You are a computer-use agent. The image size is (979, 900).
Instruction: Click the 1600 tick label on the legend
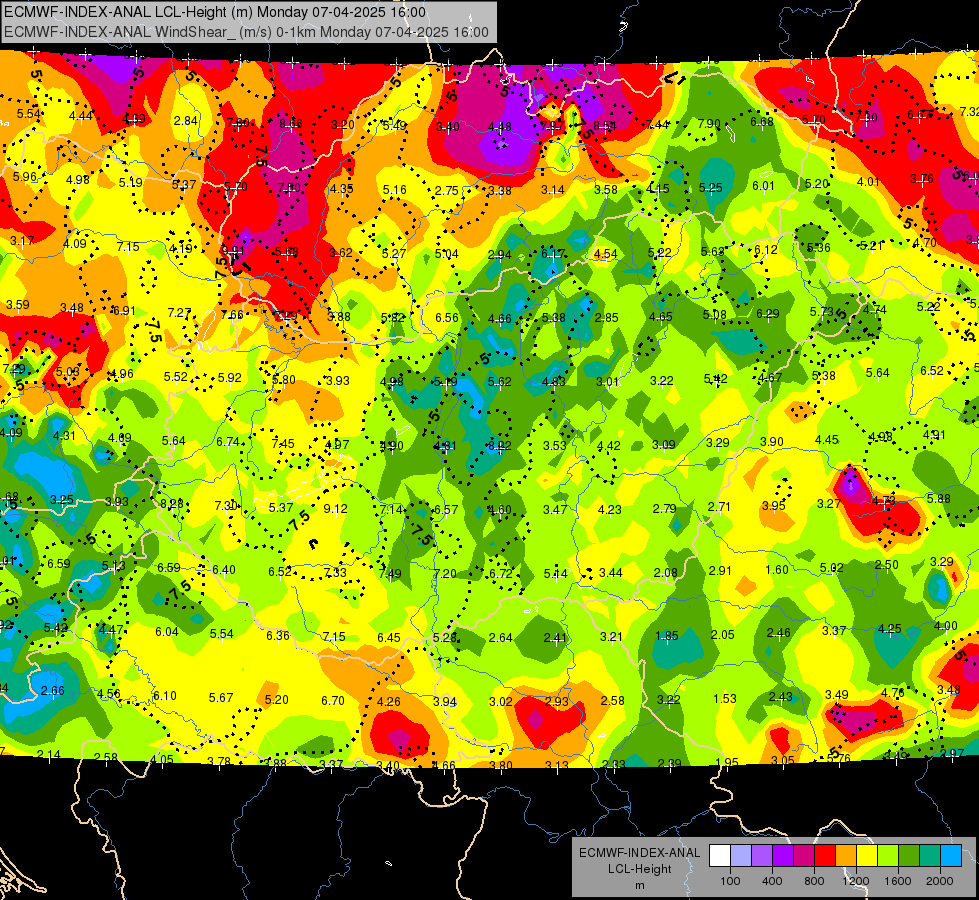898,881
